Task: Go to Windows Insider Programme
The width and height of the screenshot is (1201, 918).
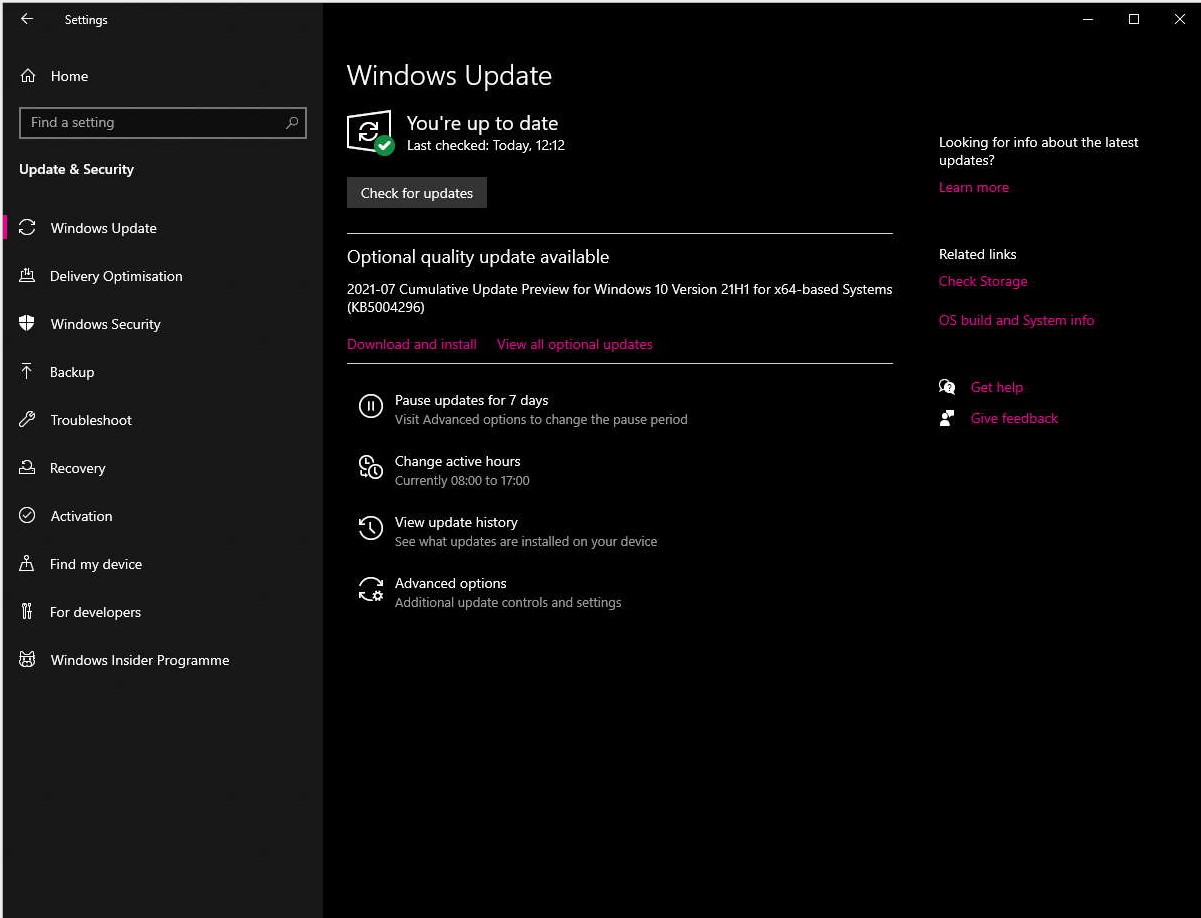Action: (x=140, y=660)
